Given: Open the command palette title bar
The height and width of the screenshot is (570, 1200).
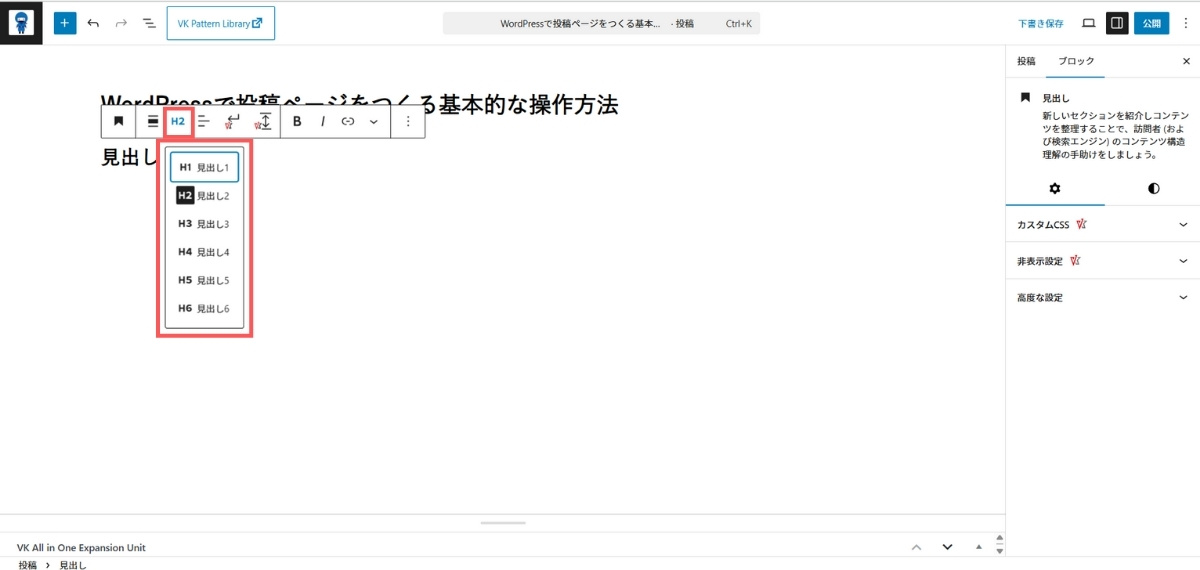Looking at the screenshot, I should coord(601,23).
